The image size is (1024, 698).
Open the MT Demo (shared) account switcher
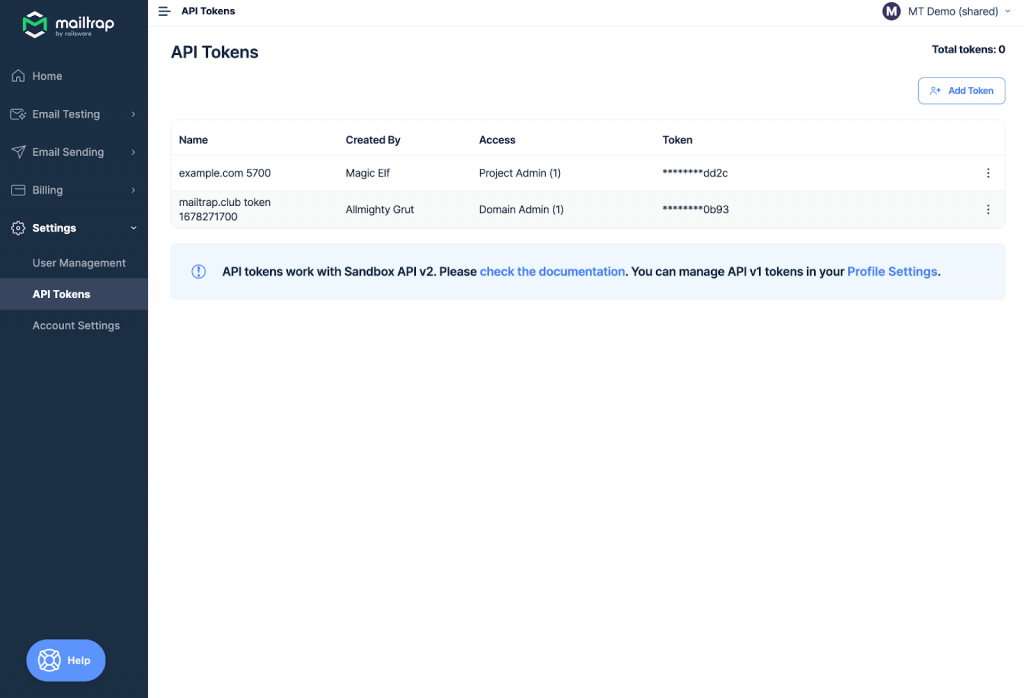946,11
